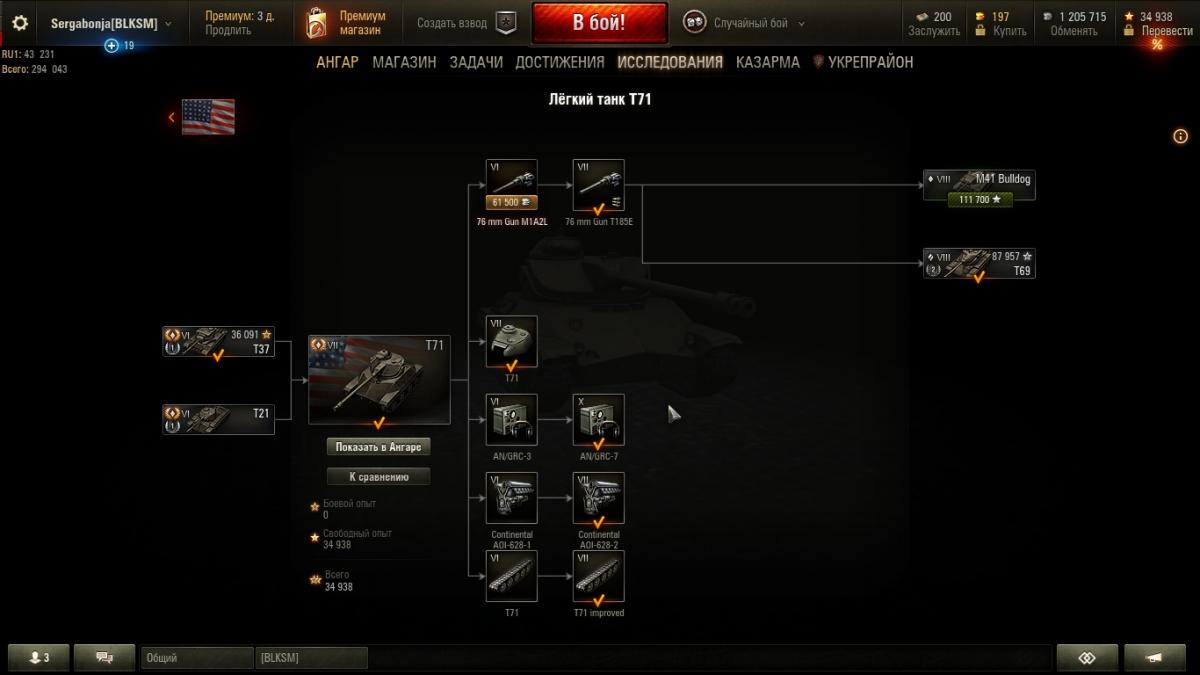
Task: Open the Premium shop bag icon
Action: pyautogui.click(x=316, y=22)
